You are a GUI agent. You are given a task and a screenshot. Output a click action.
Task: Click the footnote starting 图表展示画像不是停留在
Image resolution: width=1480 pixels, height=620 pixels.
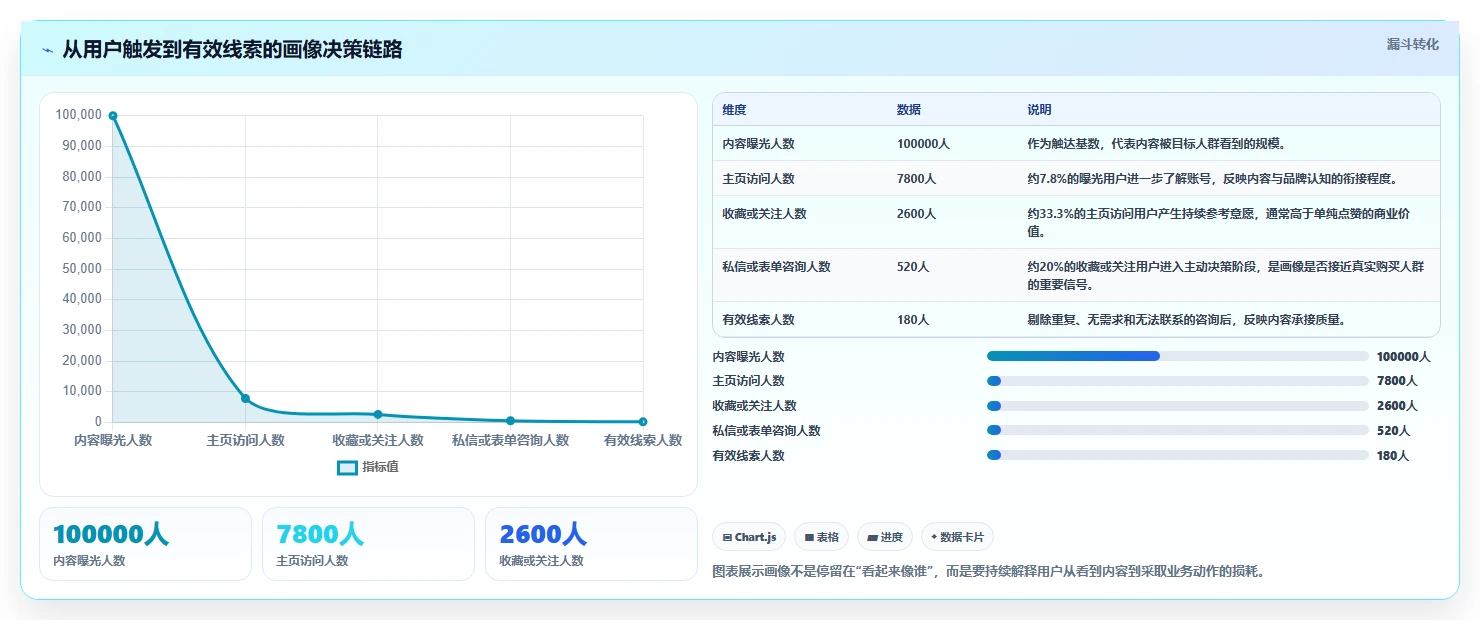pos(989,572)
